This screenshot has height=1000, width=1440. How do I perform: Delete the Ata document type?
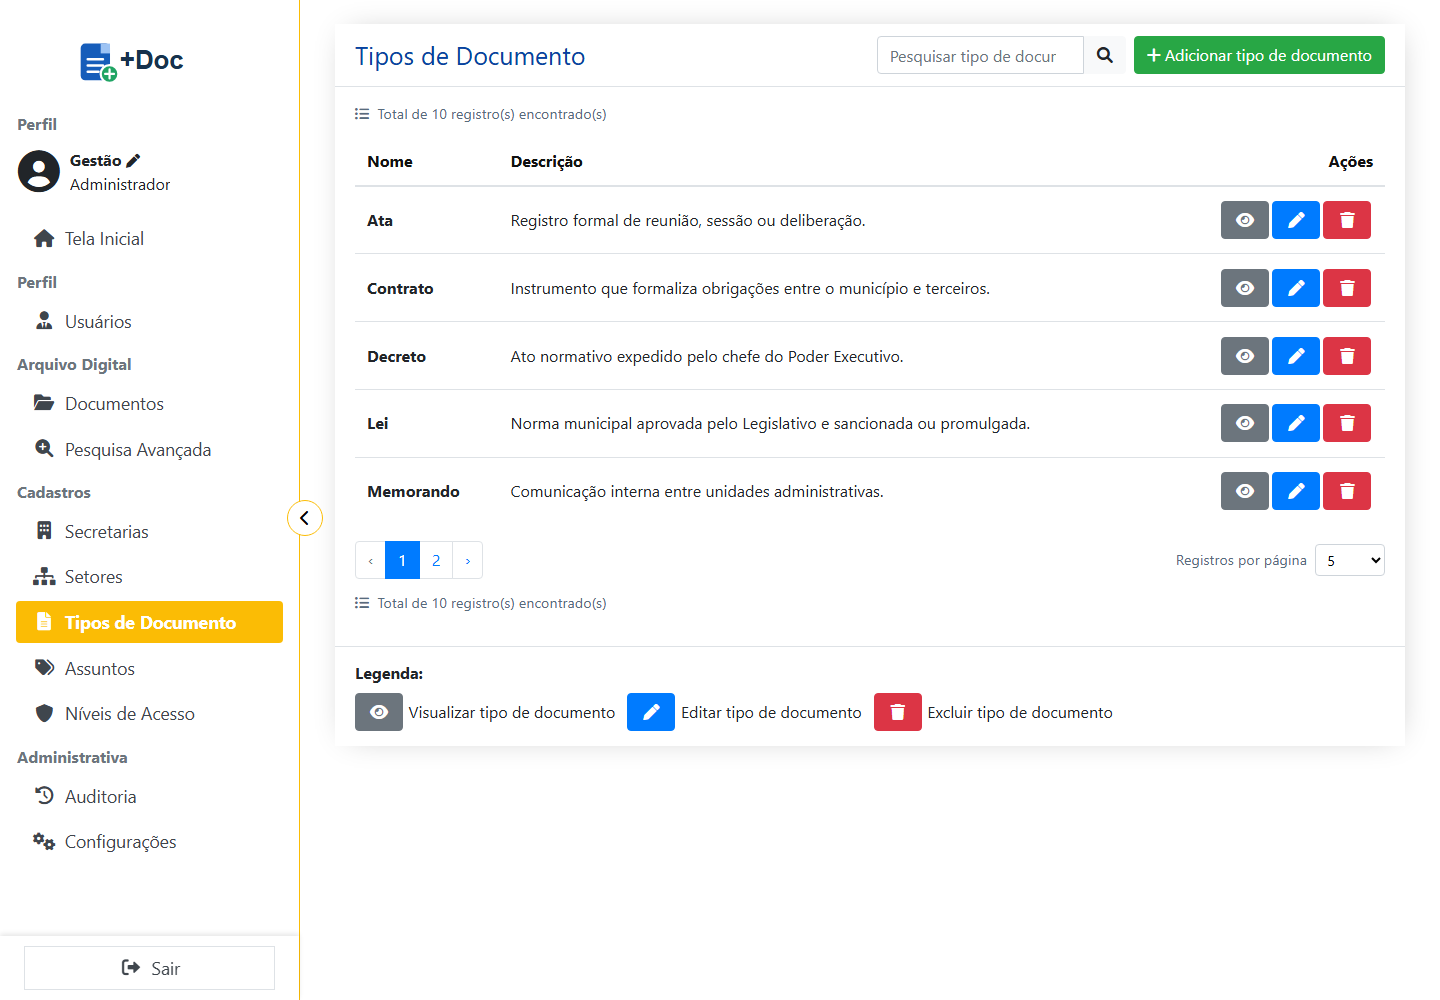coord(1347,220)
